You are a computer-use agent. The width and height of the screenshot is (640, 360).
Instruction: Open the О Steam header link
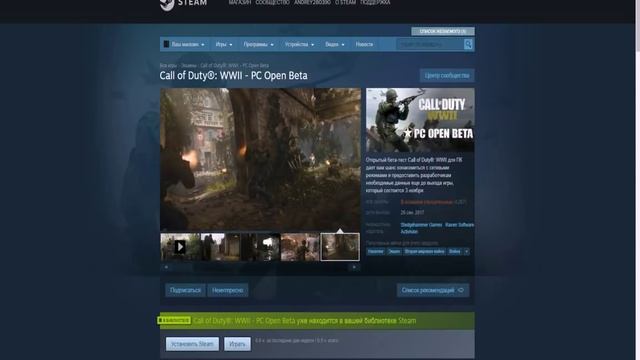(345, 2)
